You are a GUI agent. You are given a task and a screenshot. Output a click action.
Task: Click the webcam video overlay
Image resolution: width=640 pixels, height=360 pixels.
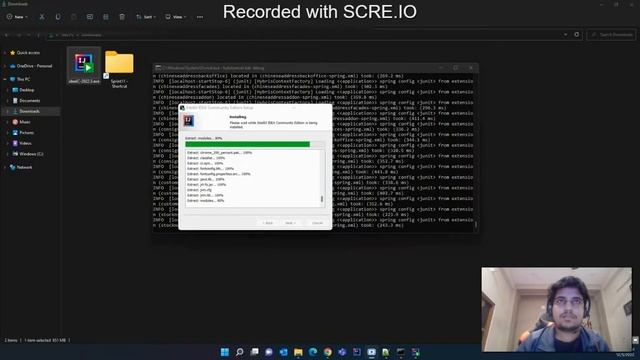pos(556,309)
